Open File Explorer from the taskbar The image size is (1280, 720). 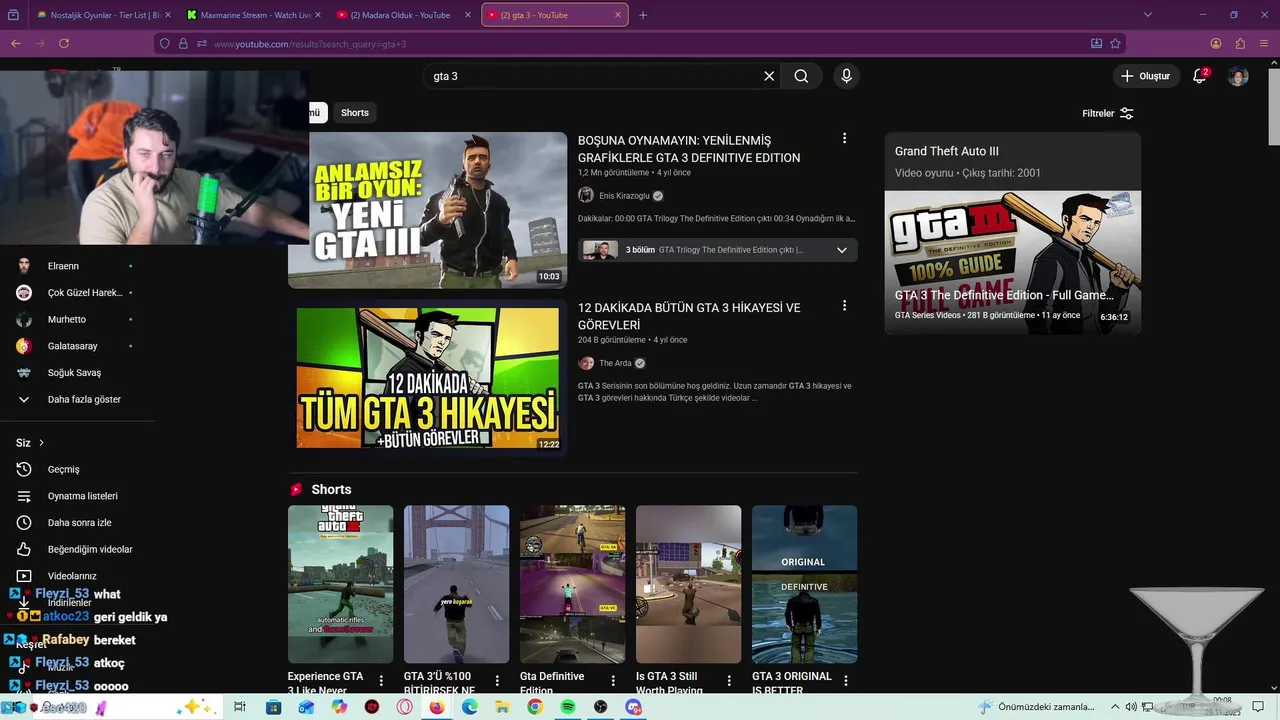[503, 707]
